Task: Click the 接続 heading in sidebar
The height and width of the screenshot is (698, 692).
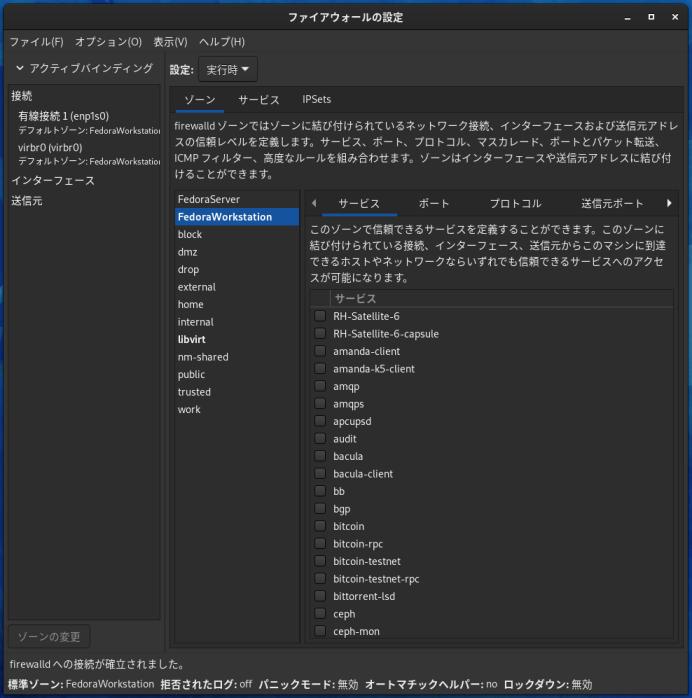Action: pos(21,96)
